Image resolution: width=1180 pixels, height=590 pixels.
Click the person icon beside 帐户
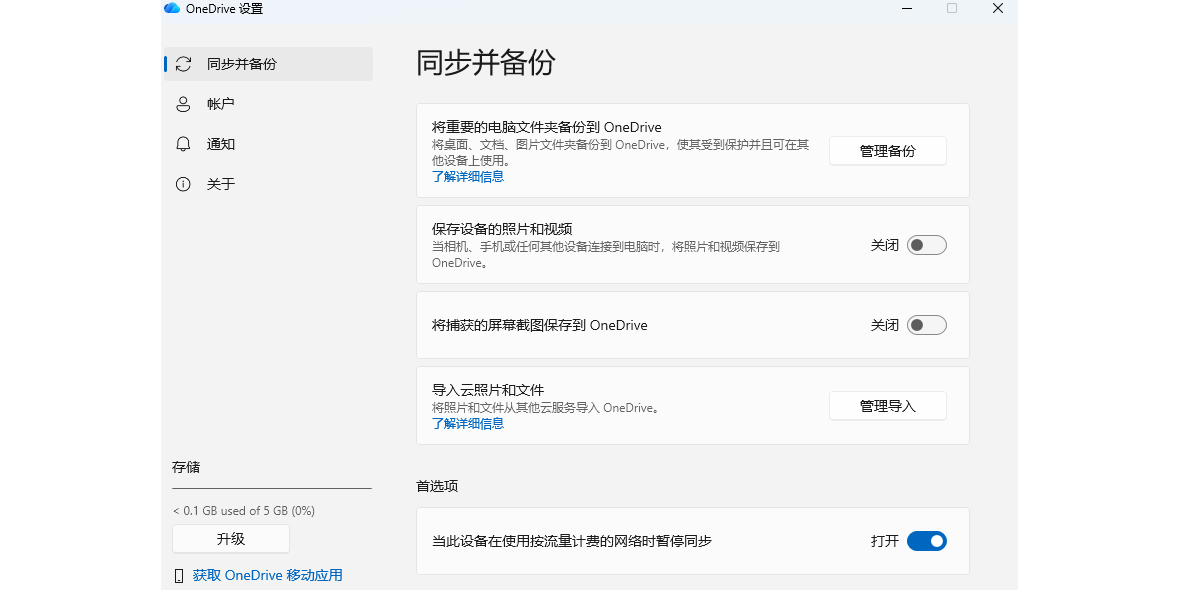183,104
